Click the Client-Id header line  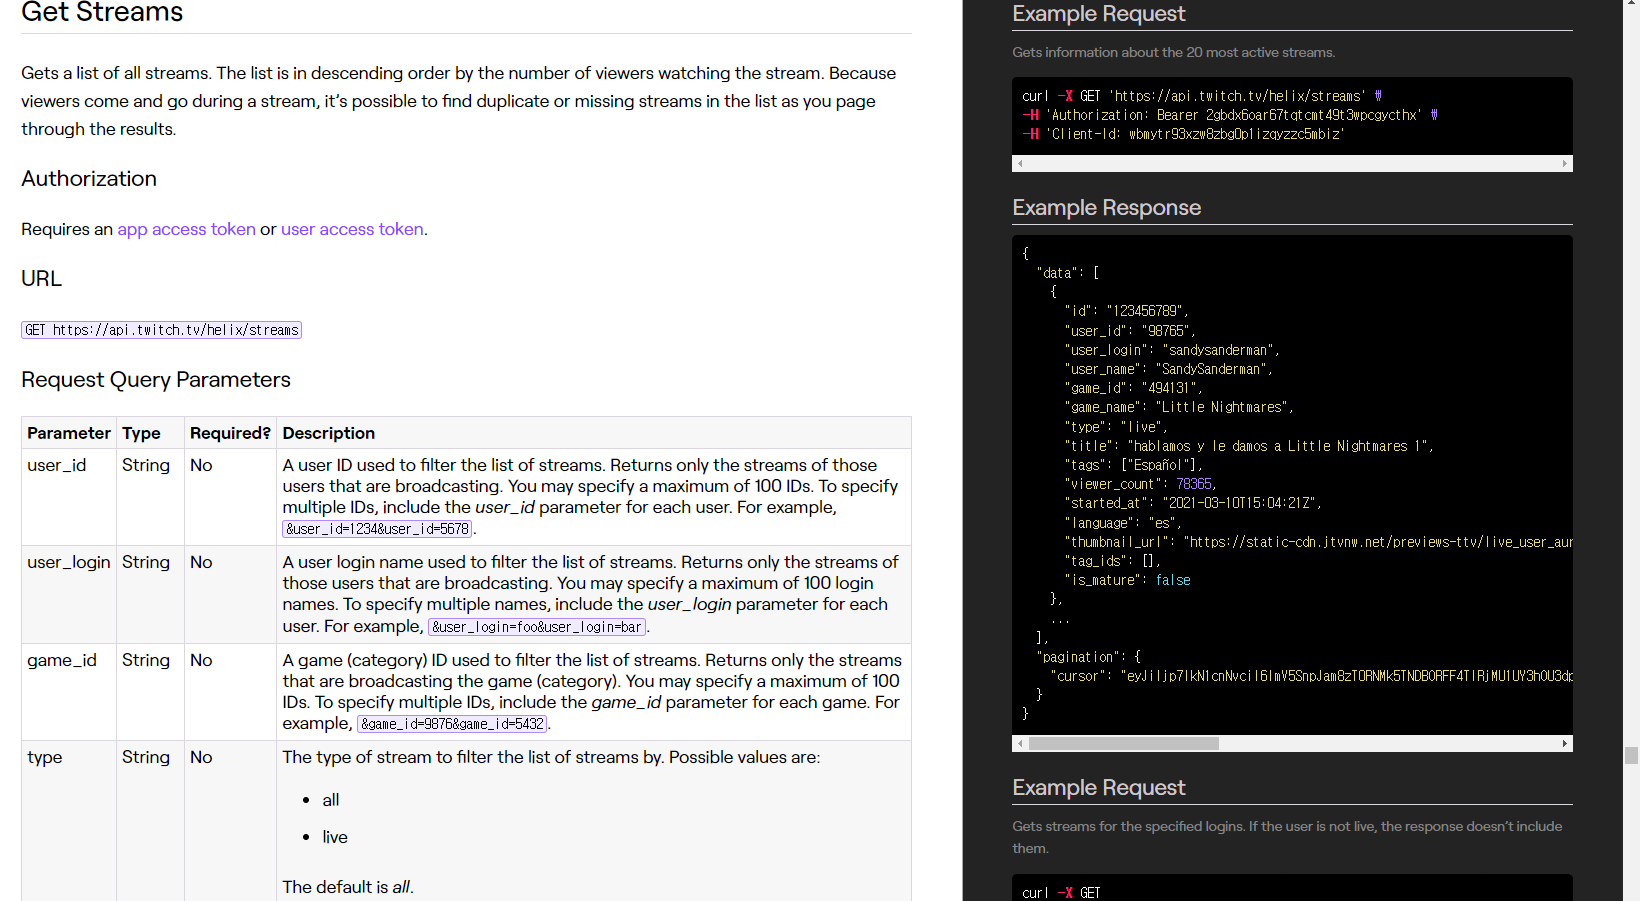pyautogui.click(x=1183, y=134)
